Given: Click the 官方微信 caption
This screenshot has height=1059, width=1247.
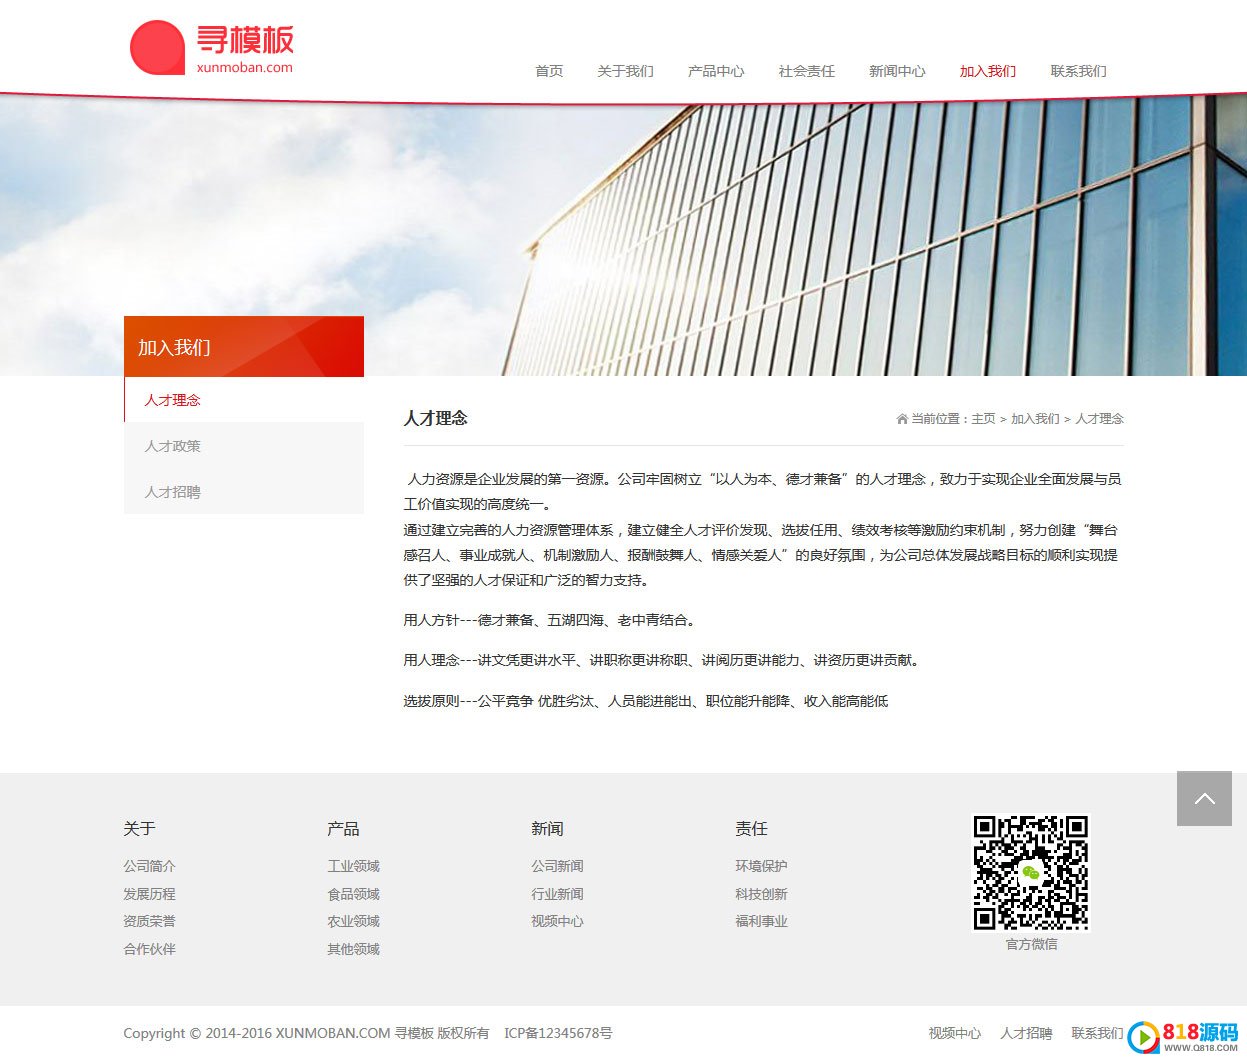Looking at the screenshot, I should [x=1031, y=944].
